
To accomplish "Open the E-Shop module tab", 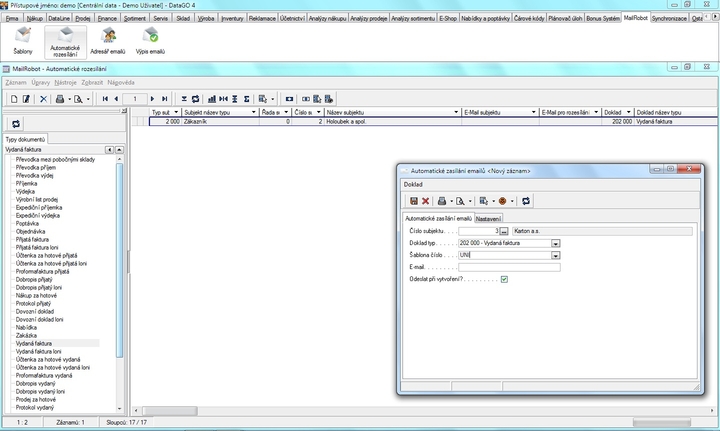I will 448,18.
